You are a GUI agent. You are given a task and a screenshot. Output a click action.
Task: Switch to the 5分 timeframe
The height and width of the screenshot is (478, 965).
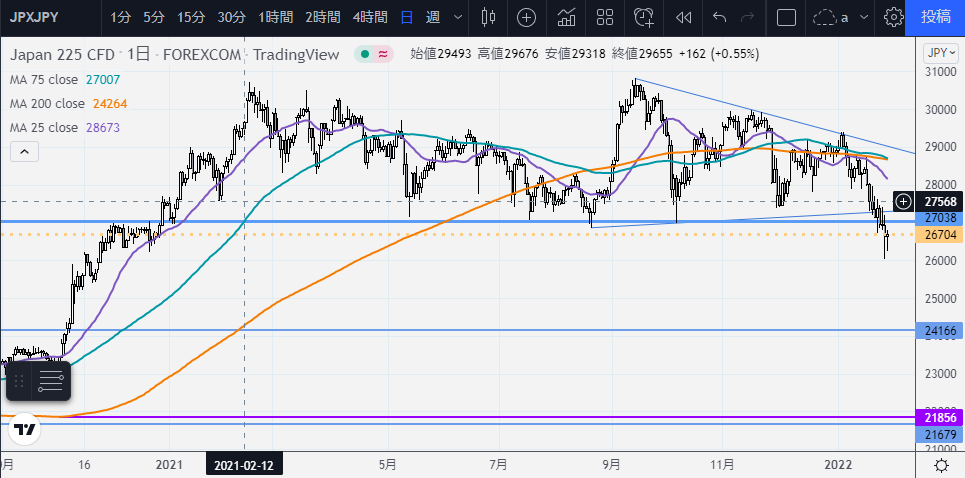coord(153,17)
